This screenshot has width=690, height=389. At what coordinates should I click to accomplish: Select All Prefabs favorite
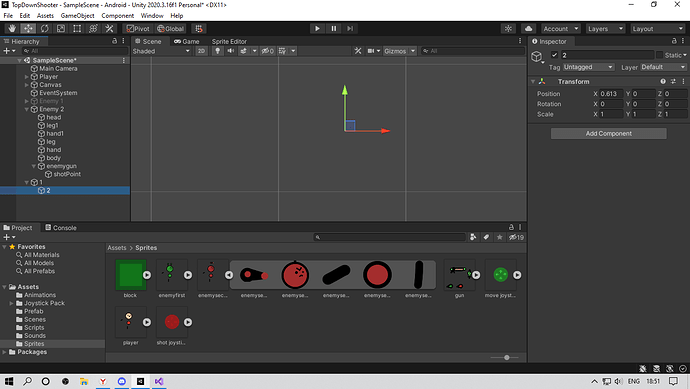pyautogui.click(x=40, y=271)
